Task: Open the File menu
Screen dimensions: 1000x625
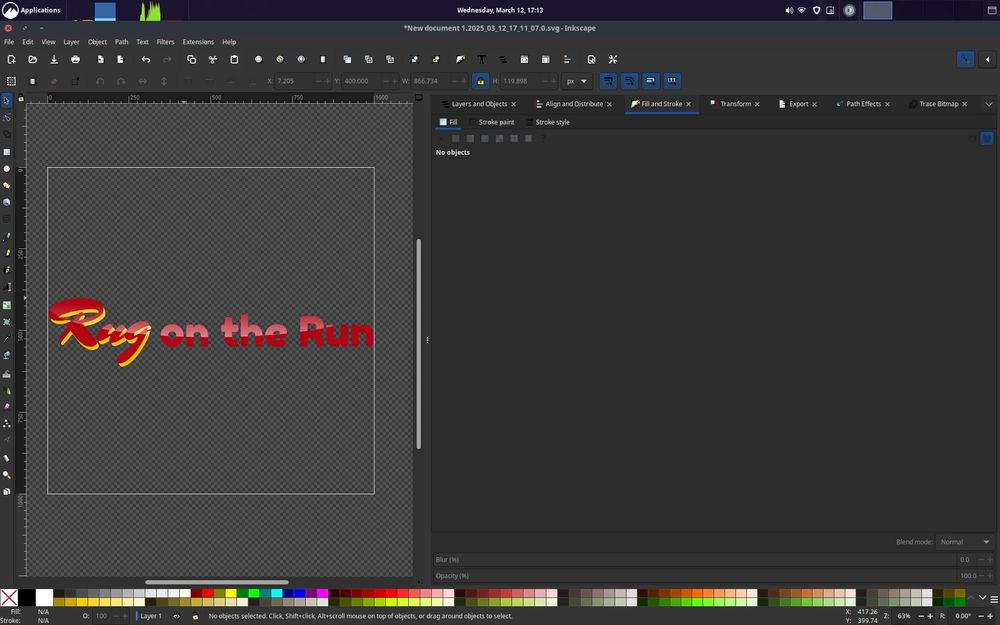Action: tap(9, 42)
